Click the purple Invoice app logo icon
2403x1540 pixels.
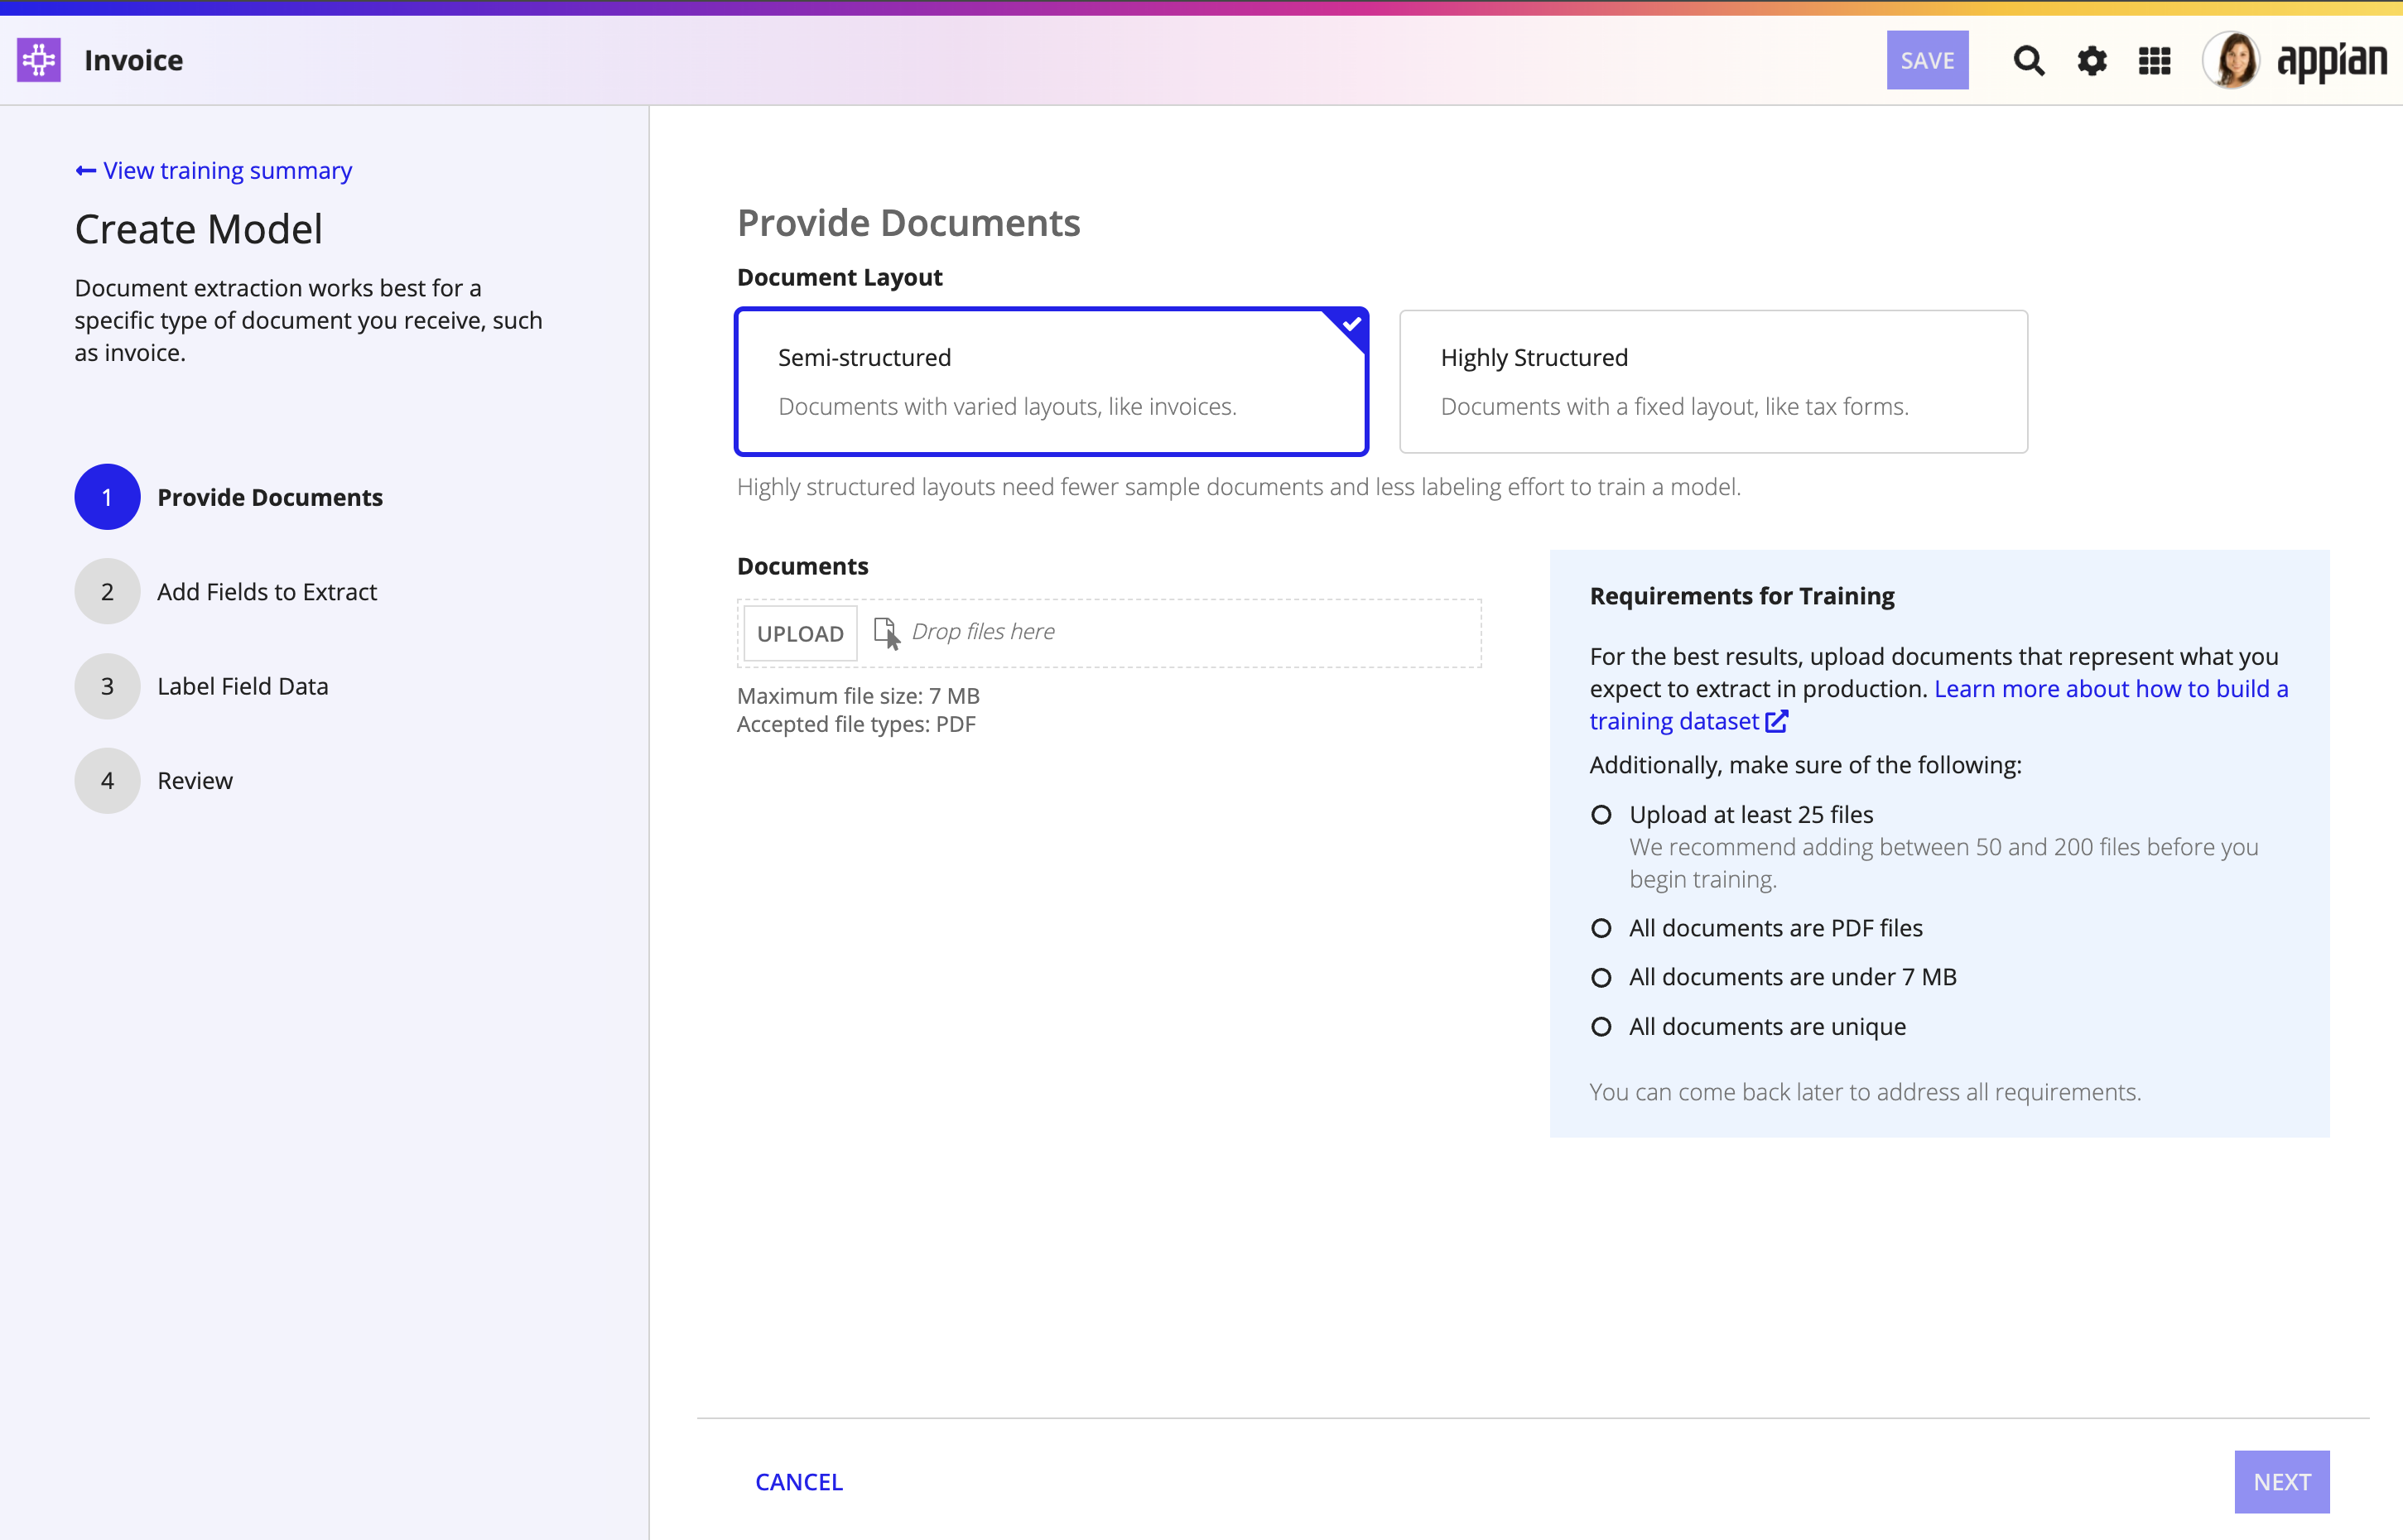(x=39, y=60)
